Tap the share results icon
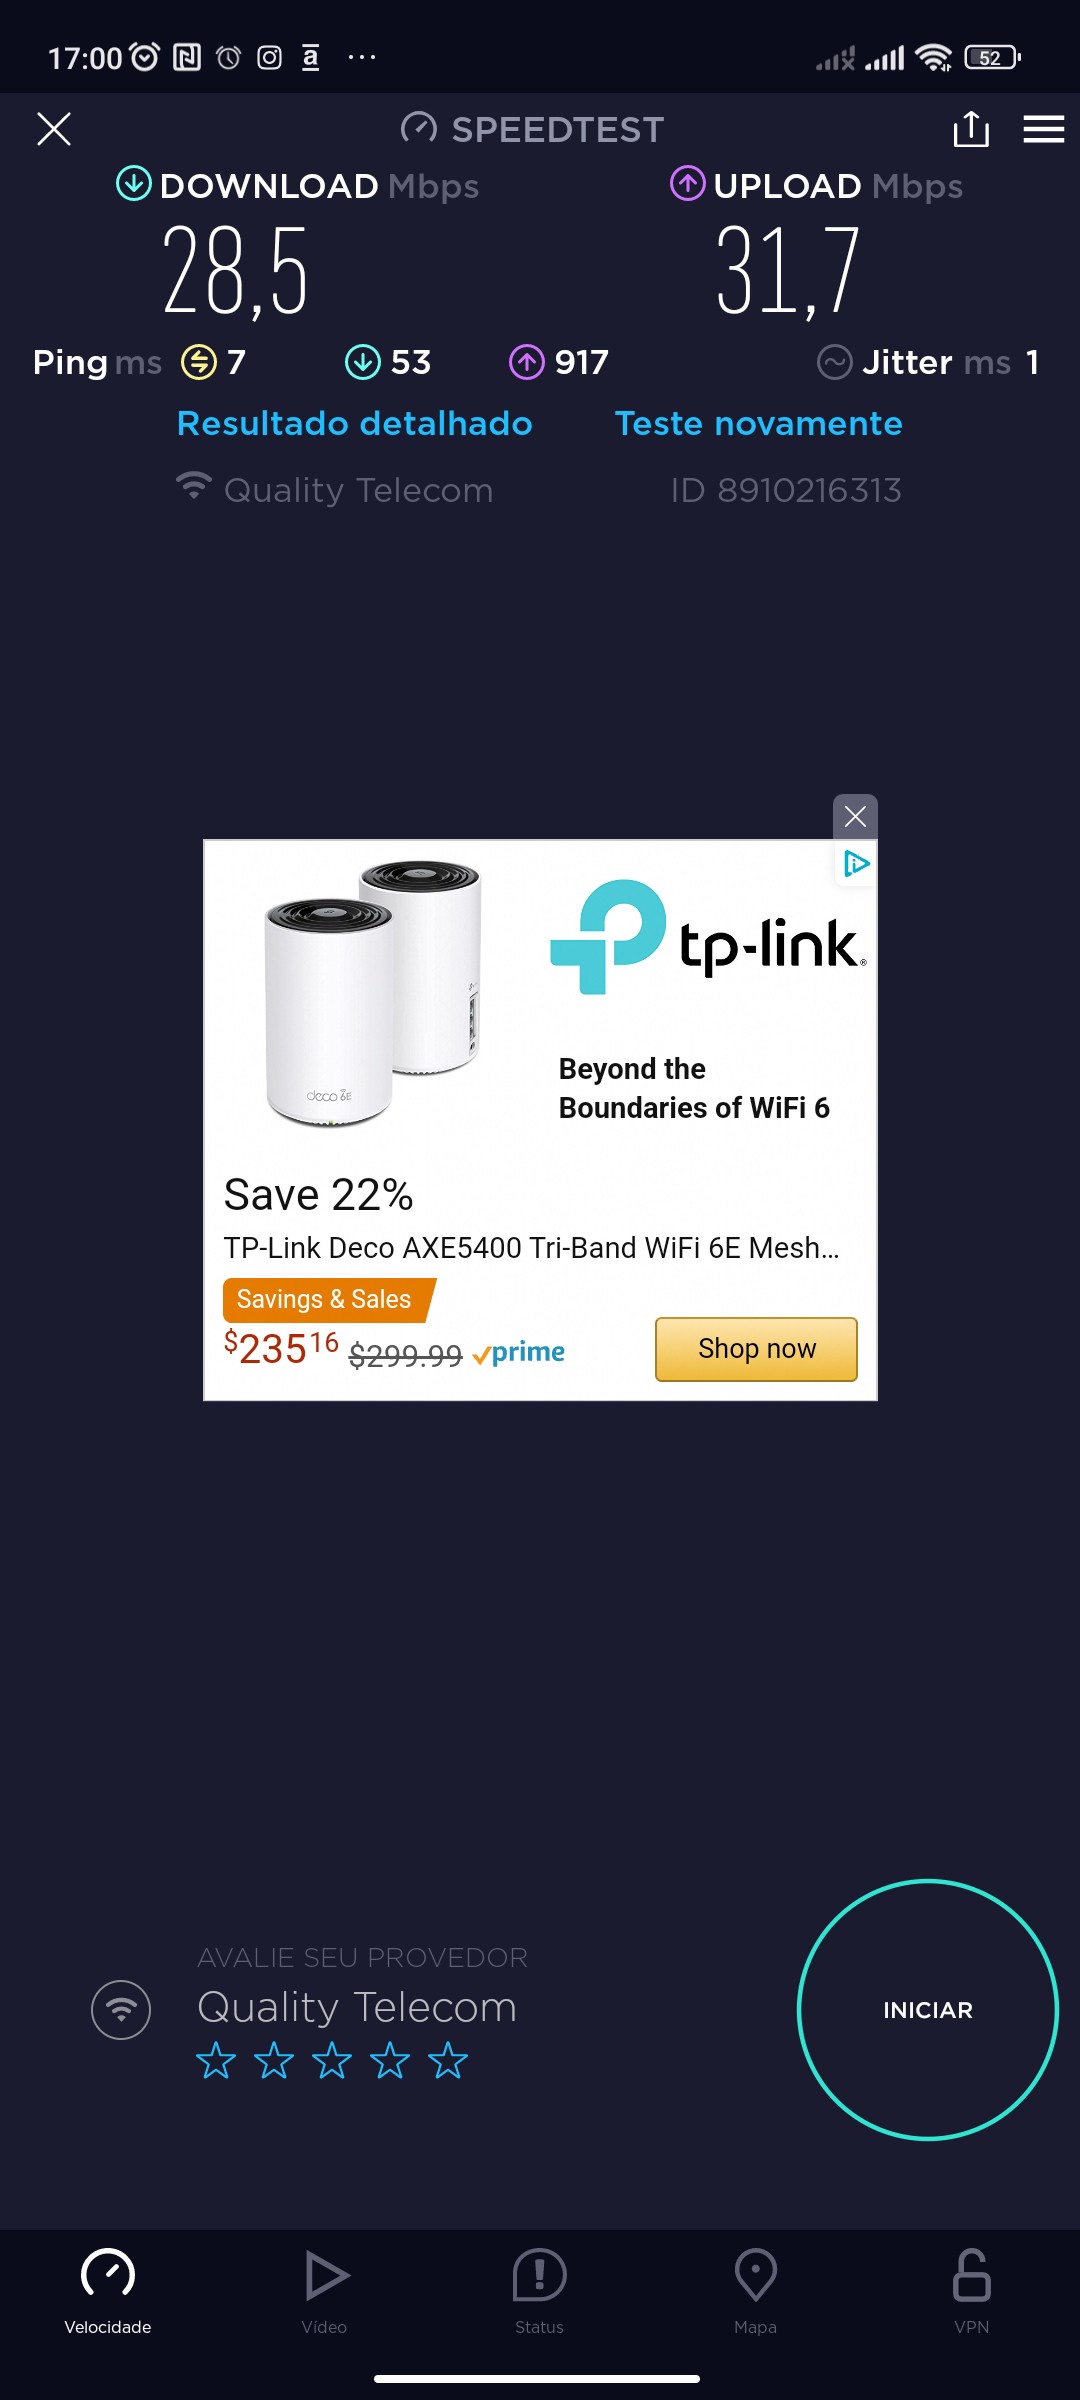The height and width of the screenshot is (2400, 1080). 971,129
